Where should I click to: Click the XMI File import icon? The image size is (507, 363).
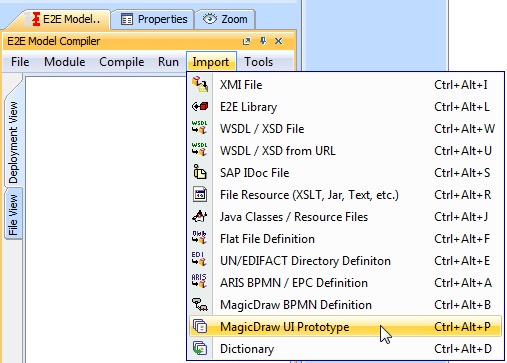pyautogui.click(x=200, y=84)
